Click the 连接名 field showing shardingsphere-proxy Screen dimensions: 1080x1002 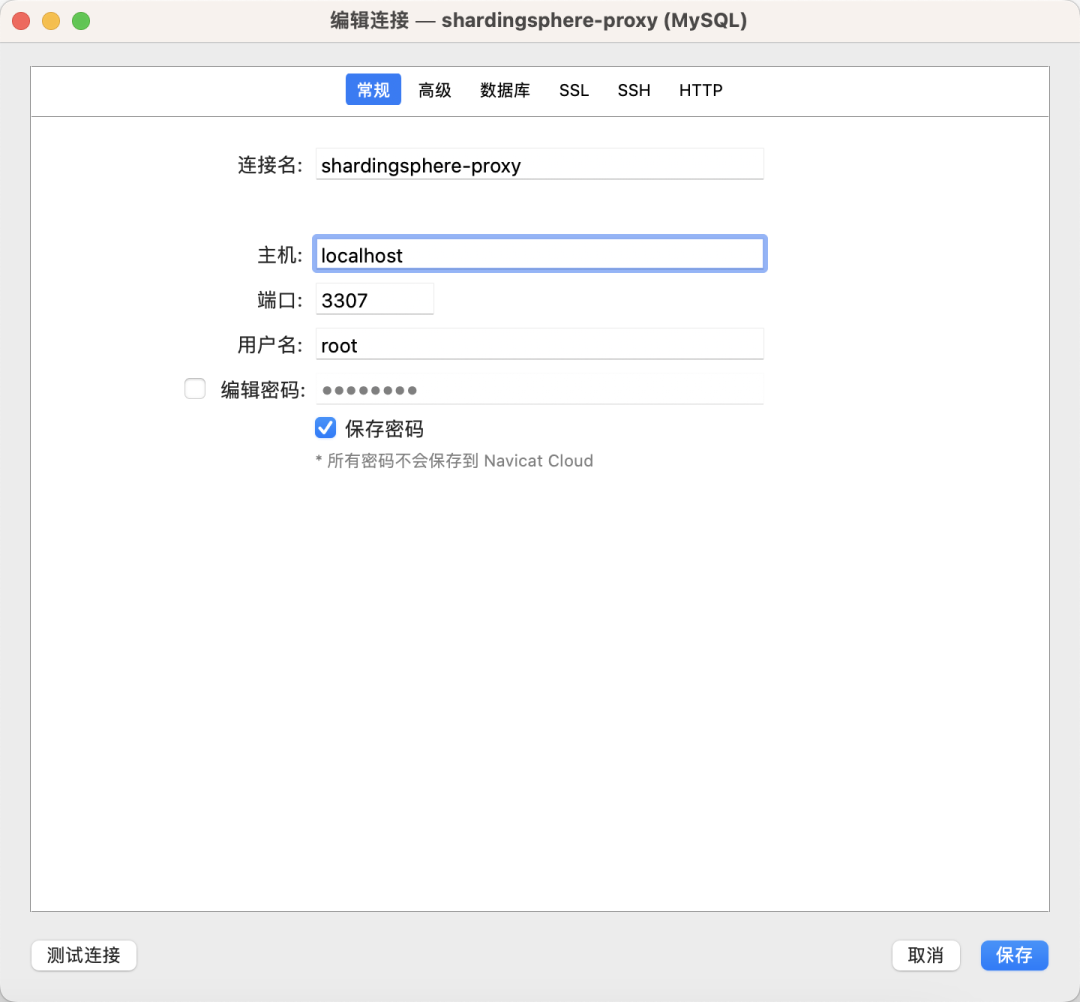point(539,165)
